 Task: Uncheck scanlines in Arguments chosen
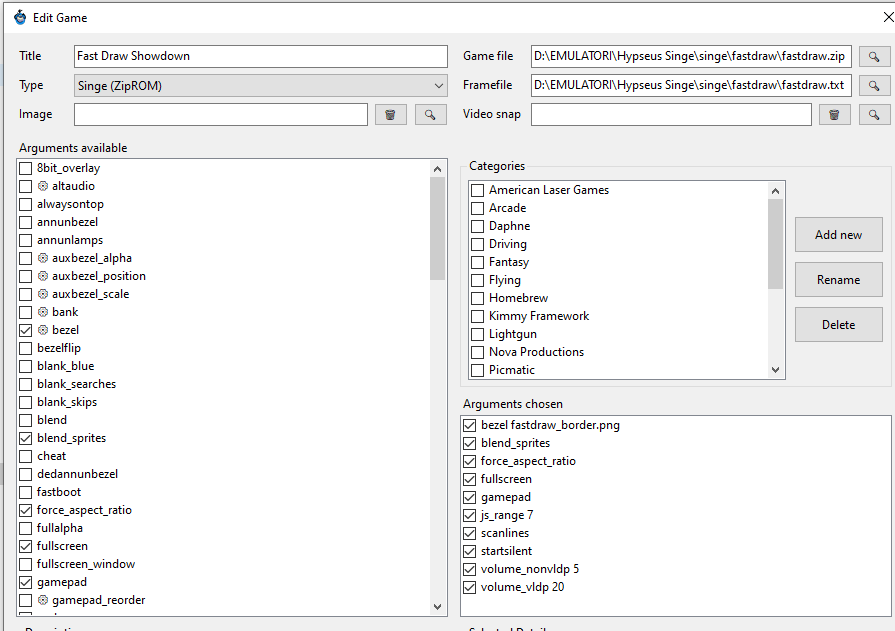click(x=470, y=533)
